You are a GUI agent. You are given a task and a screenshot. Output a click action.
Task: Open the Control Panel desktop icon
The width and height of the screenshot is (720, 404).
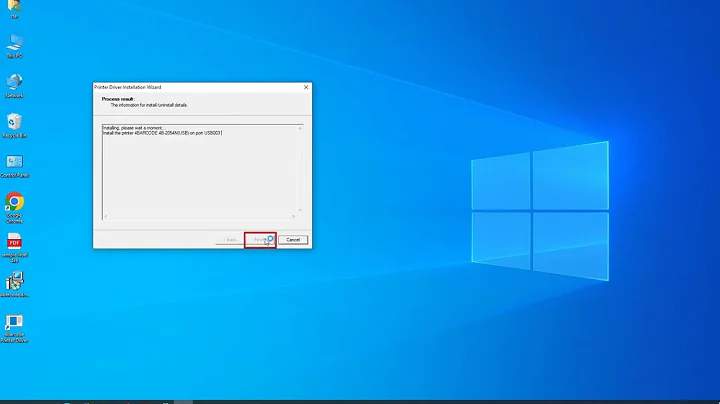pos(14,165)
